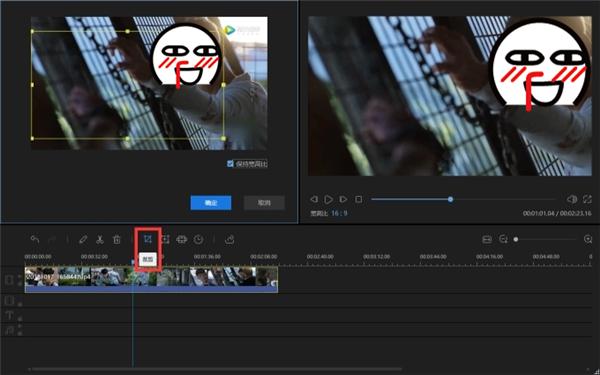Click the preview timecode 00:01:01.04 / 00:02:23.16
The width and height of the screenshot is (600, 375).
pos(557,213)
